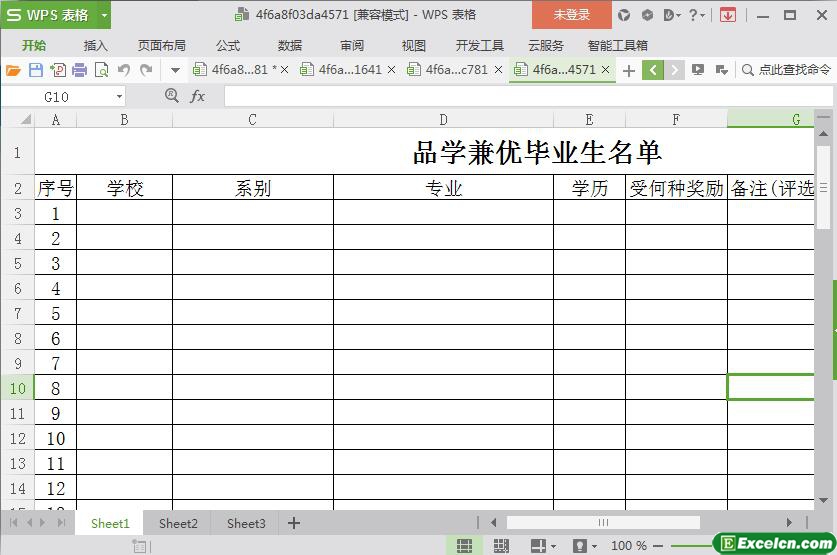Save the workbook with the floppy icon
Image resolution: width=837 pixels, height=555 pixels.
click(35, 70)
